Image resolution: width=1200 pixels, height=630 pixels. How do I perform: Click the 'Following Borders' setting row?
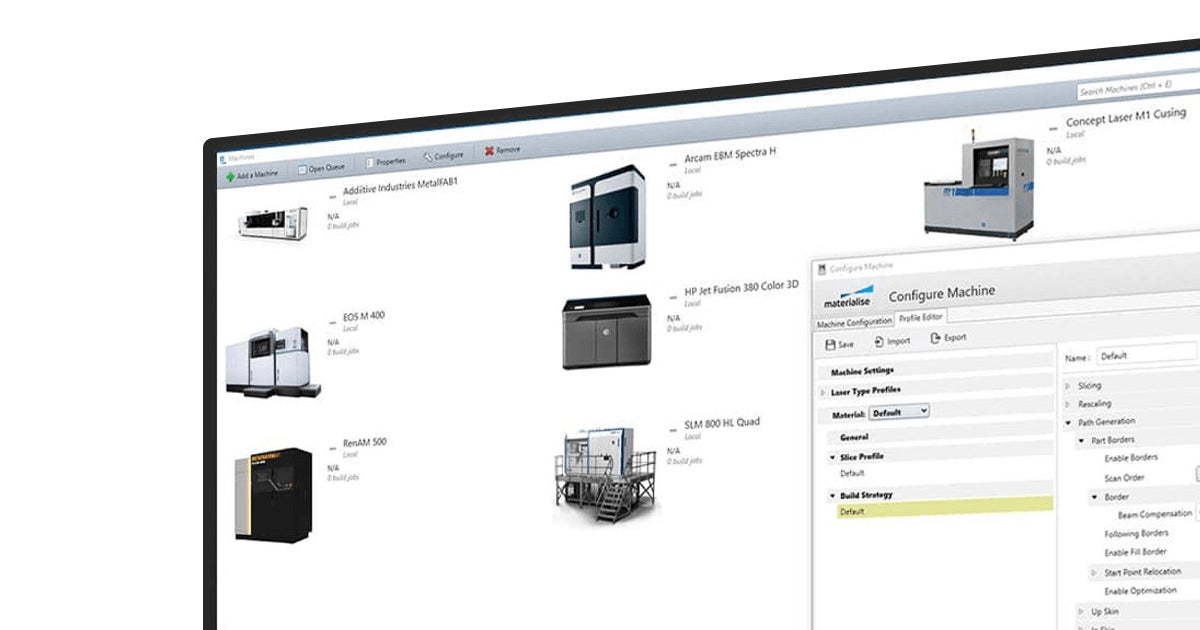tap(1136, 534)
